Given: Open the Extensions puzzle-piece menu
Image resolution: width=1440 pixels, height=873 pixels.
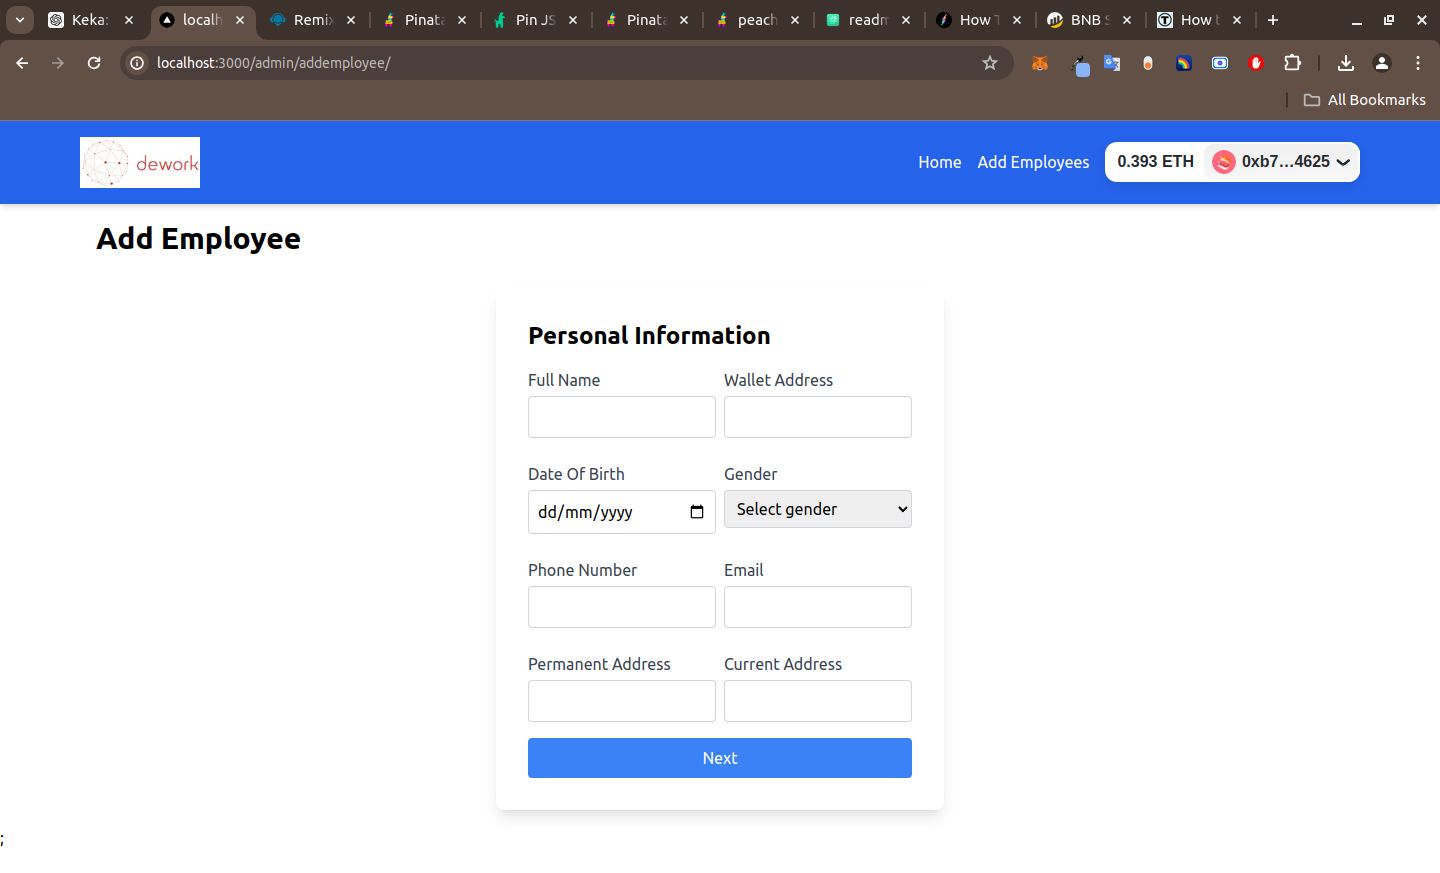Looking at the screenshot, I should [1292, 63].
